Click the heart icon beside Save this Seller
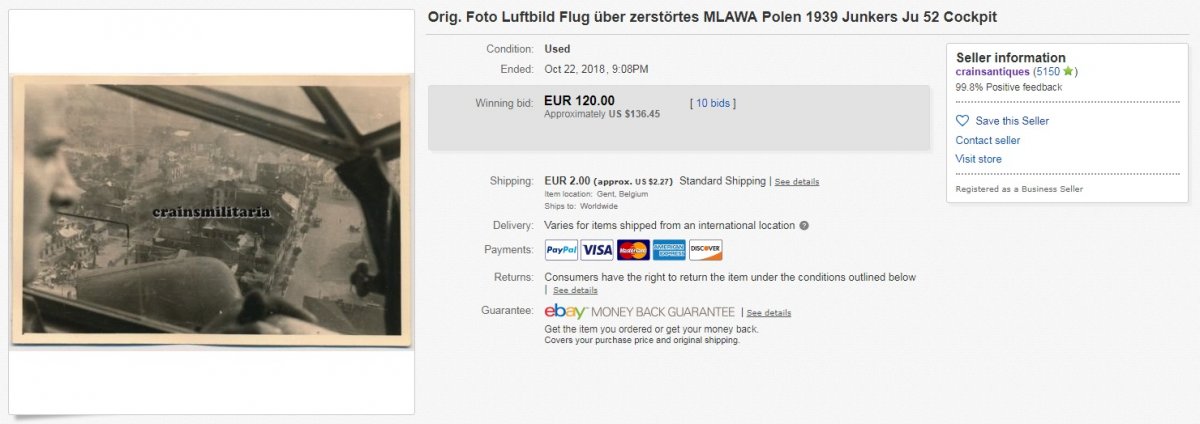 pos(963,121)
